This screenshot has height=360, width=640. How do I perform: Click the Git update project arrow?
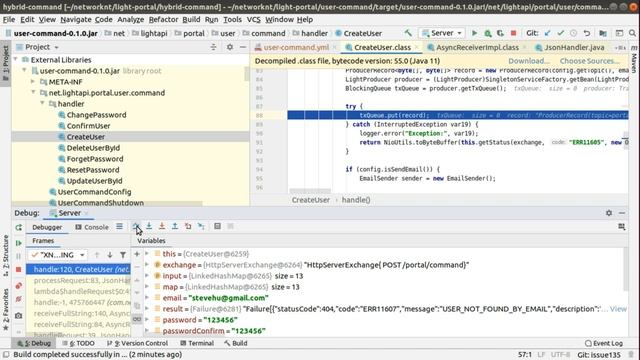pos(547,33)
